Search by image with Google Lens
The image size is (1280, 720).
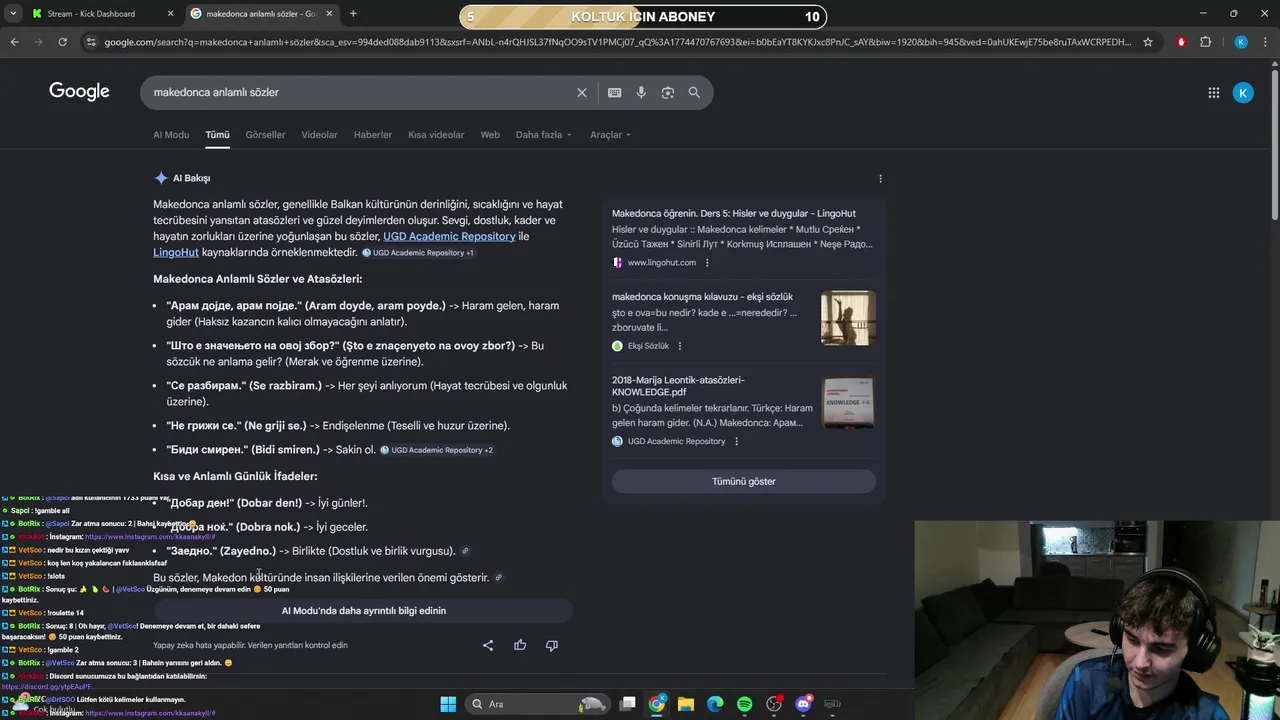[x=667, y=92]
